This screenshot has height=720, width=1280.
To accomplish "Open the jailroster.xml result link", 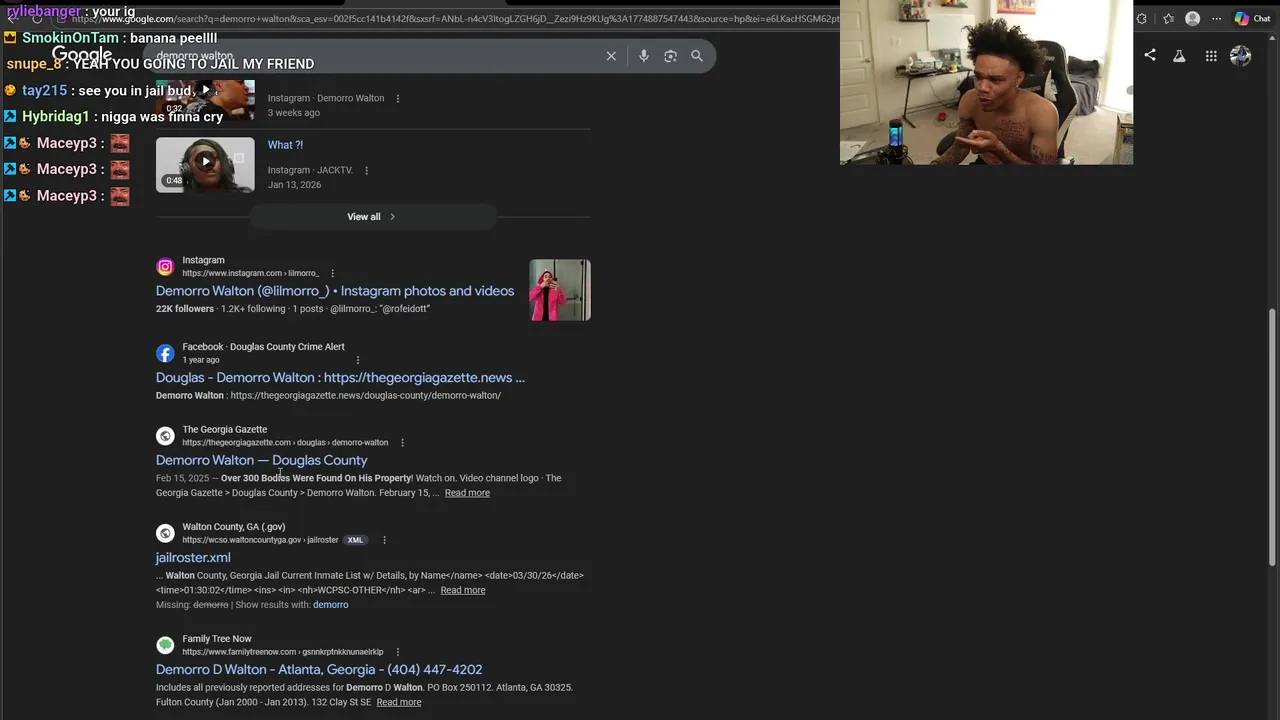I will pyautogui.click(x=193, y=558).
